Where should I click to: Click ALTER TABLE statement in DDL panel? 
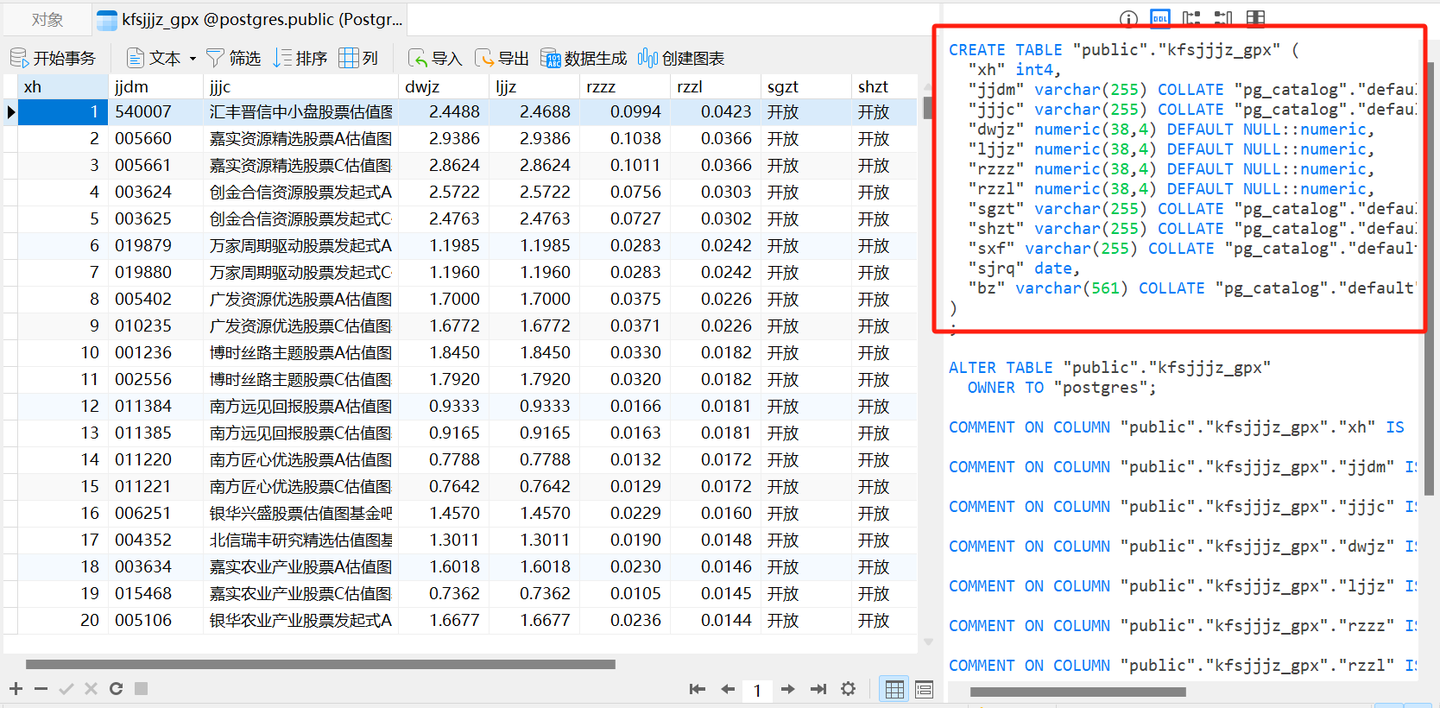pyautogui.click(x=1110, y=368)
